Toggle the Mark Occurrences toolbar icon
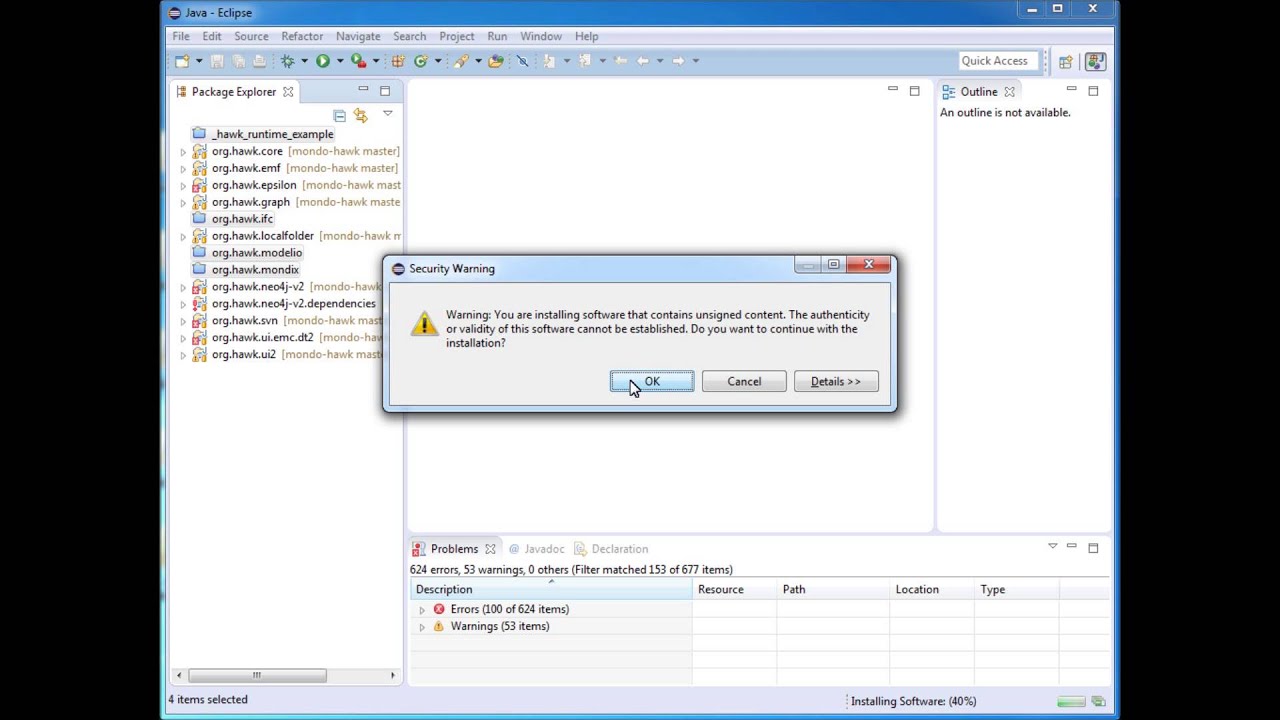Screen dimensions: 1280x720 [x=522, y=61]
